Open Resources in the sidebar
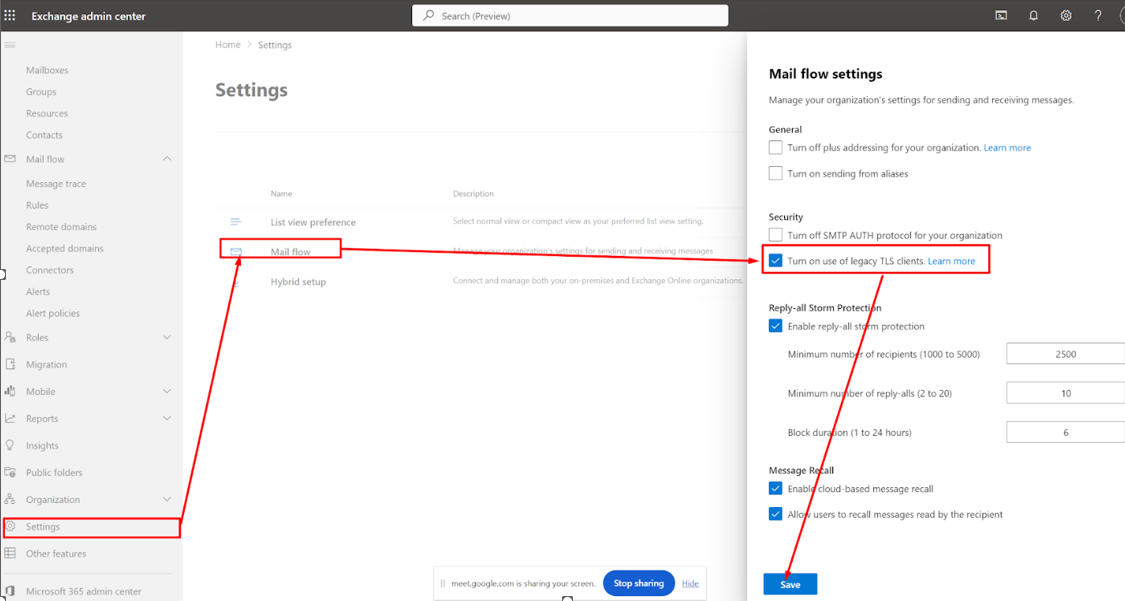The width and height of the screenshot is (1125, 601). [47, 113]
